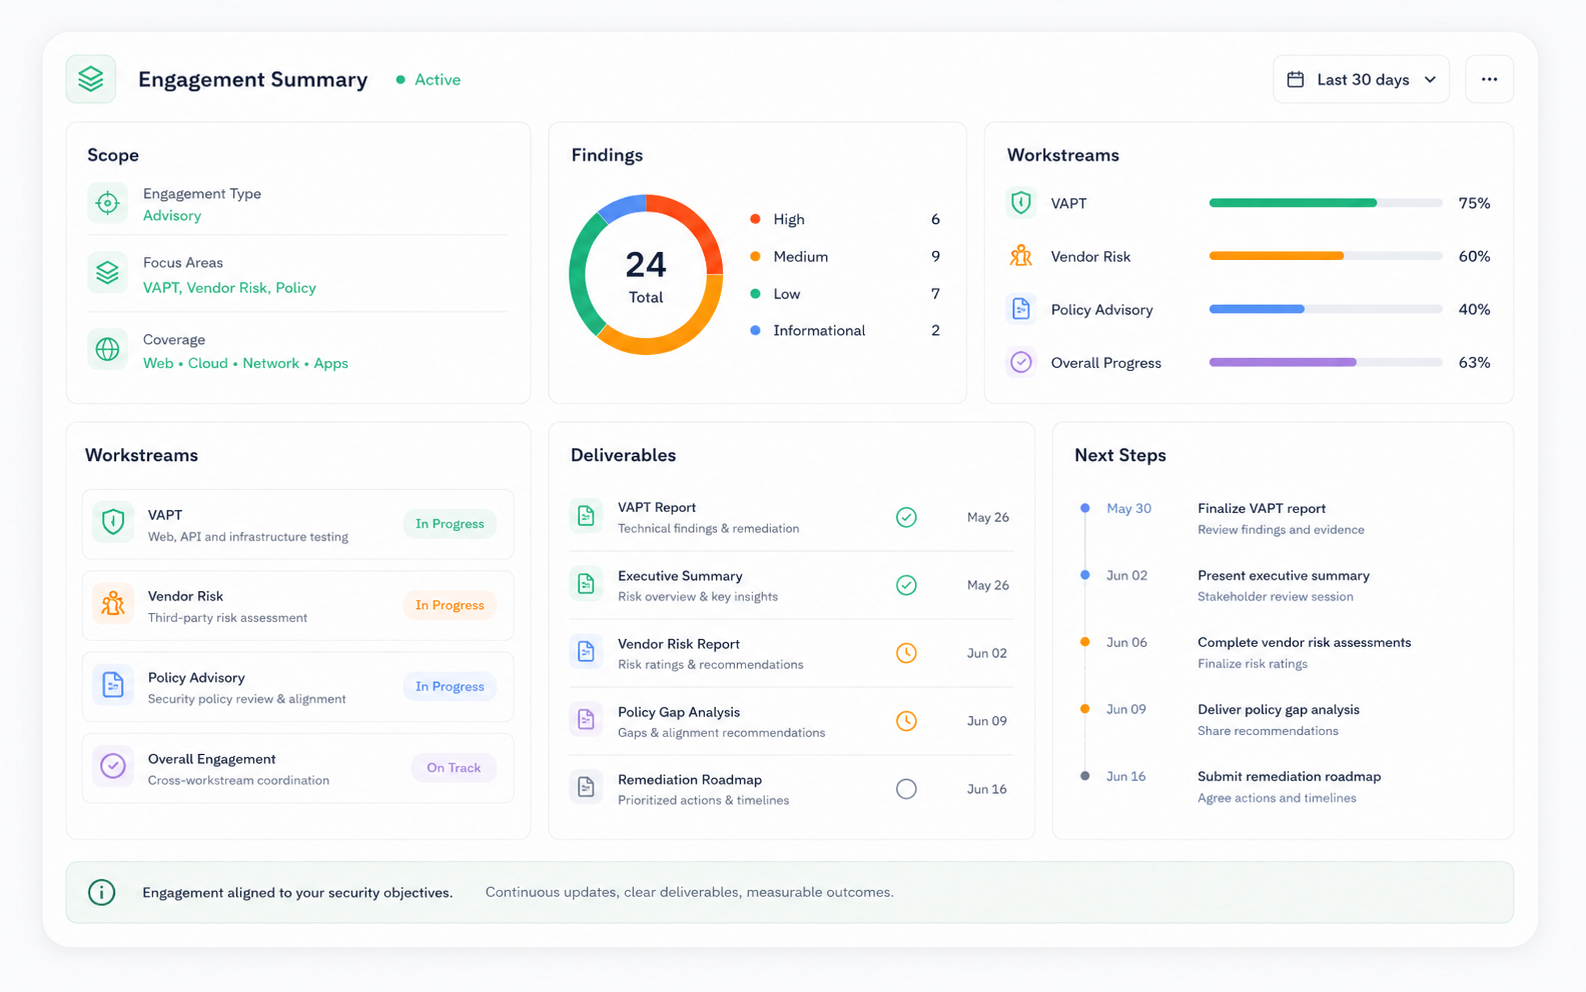Select the Informational severity legend dot
The width and height of the screenshot is (1586, 992).
pos(755,330)
